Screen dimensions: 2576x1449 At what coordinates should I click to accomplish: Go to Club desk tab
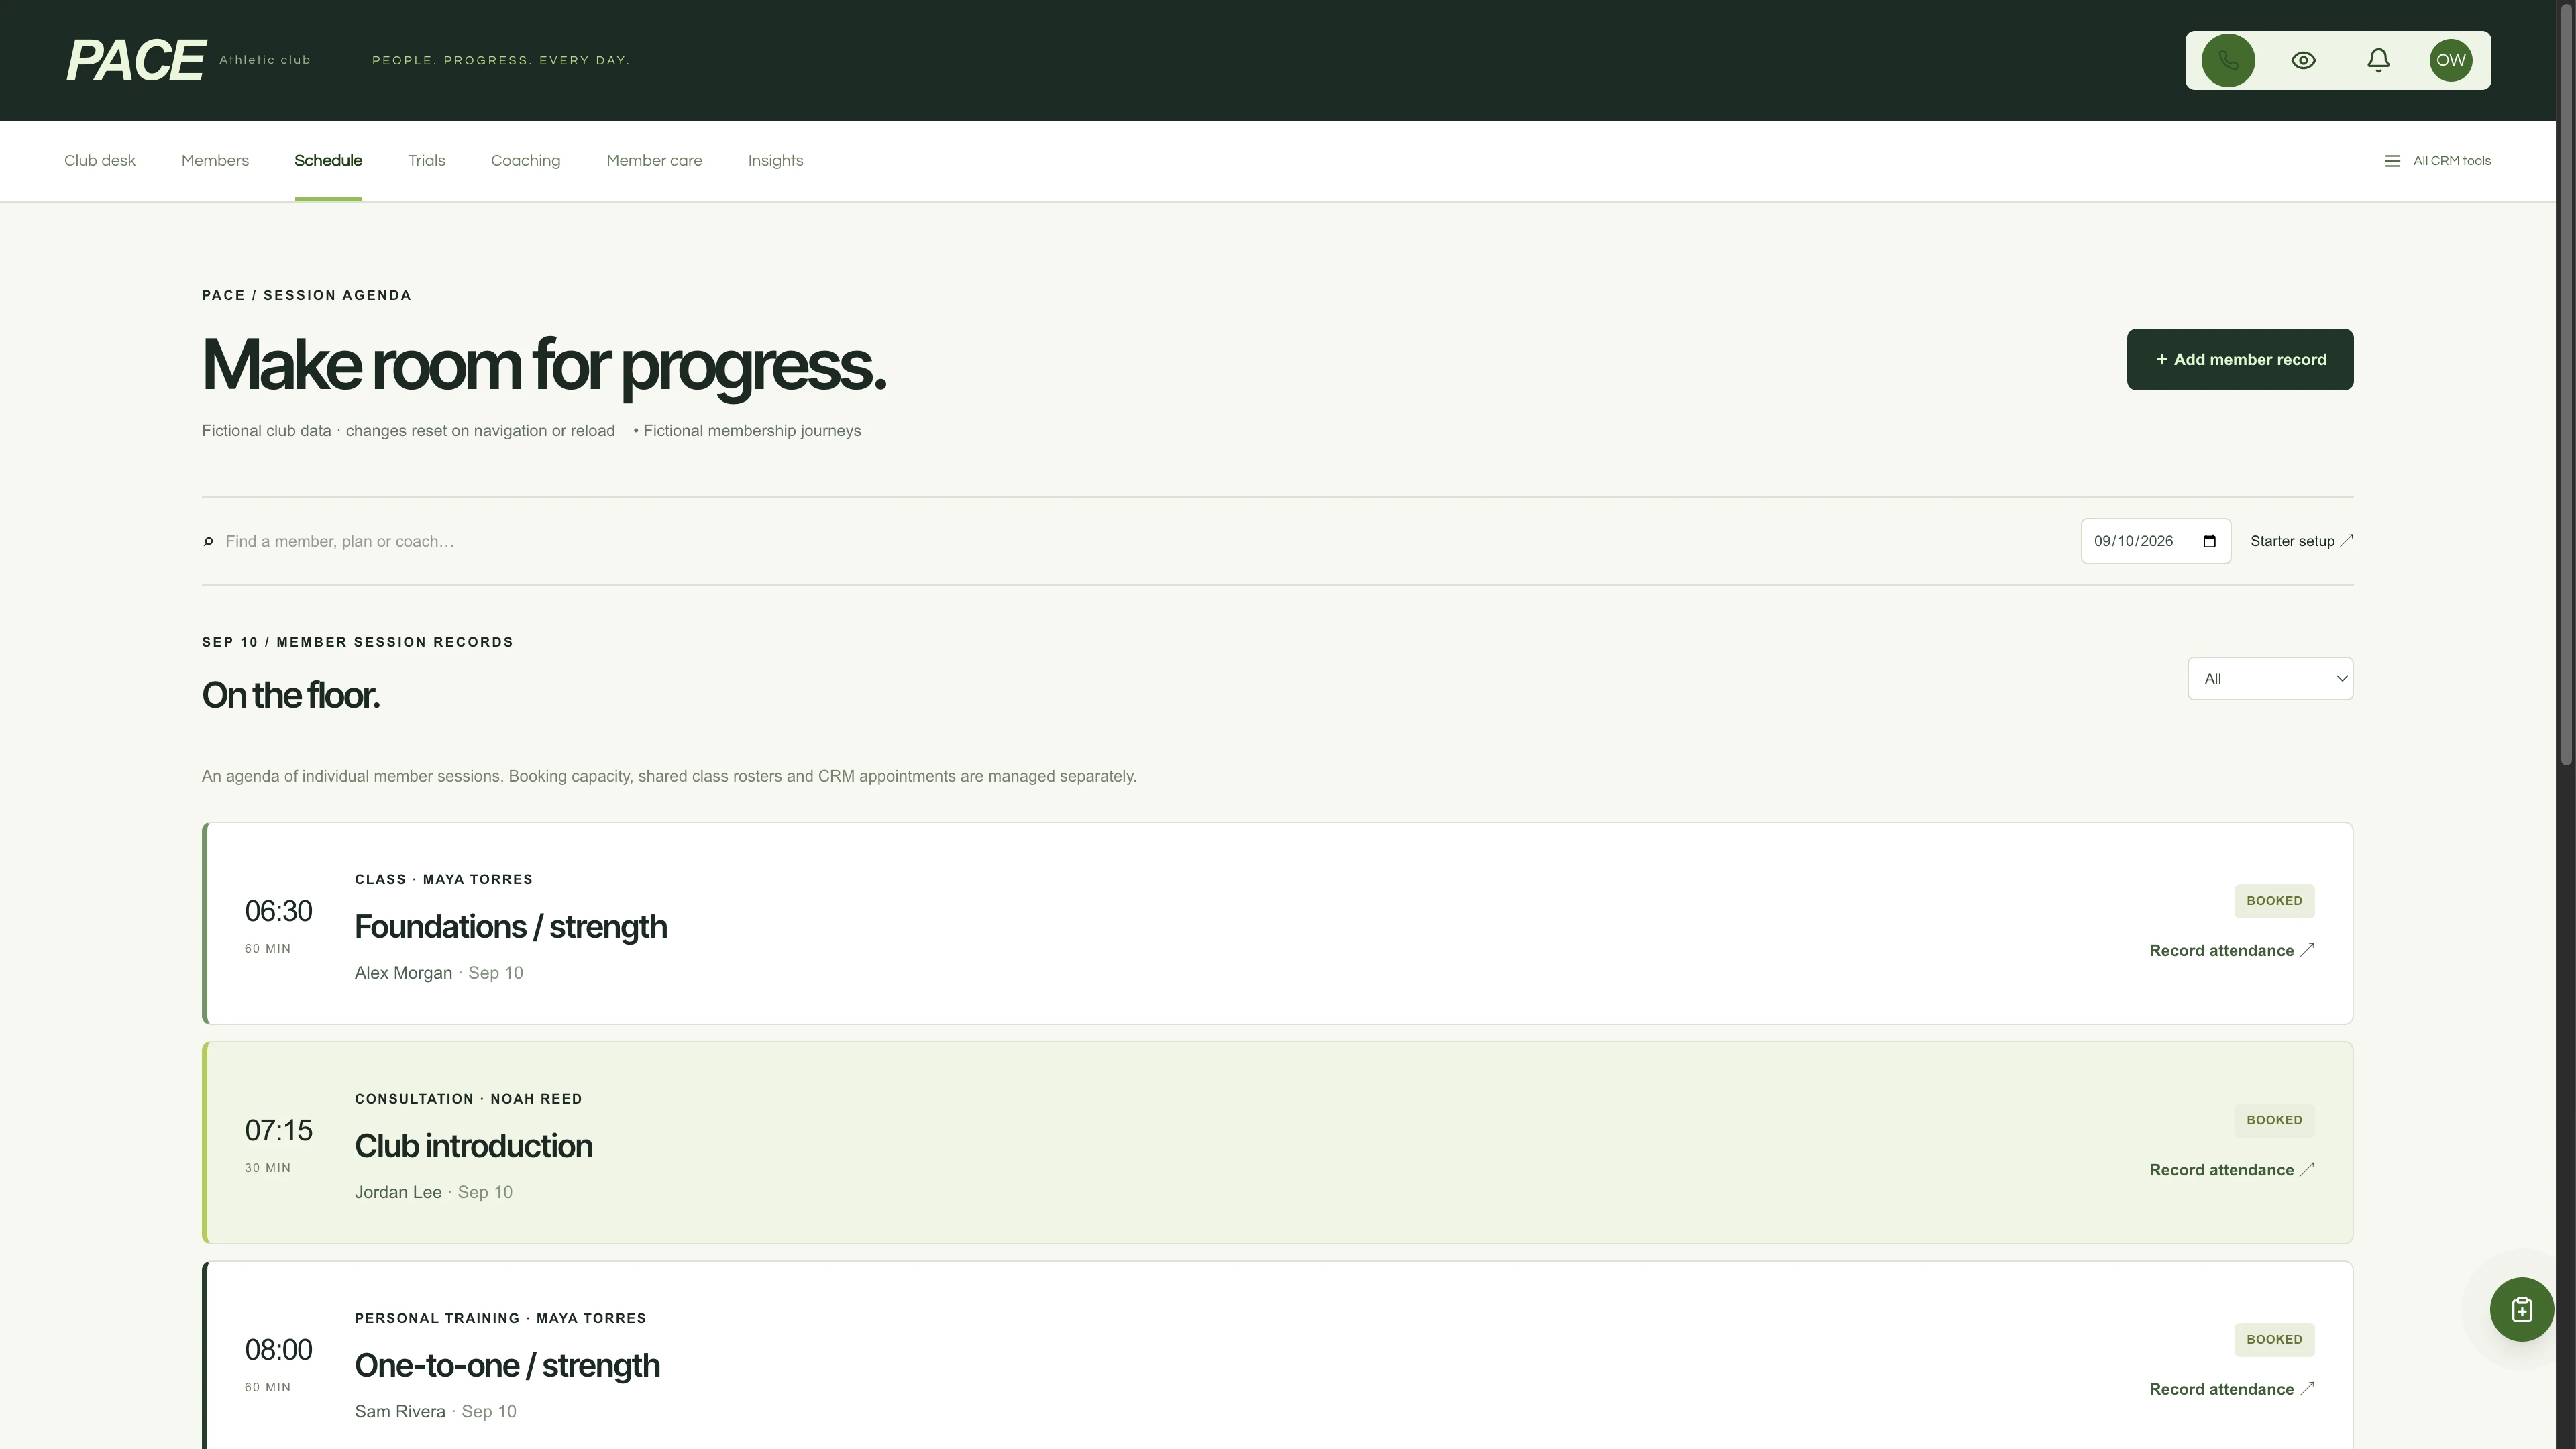point(100,161)
